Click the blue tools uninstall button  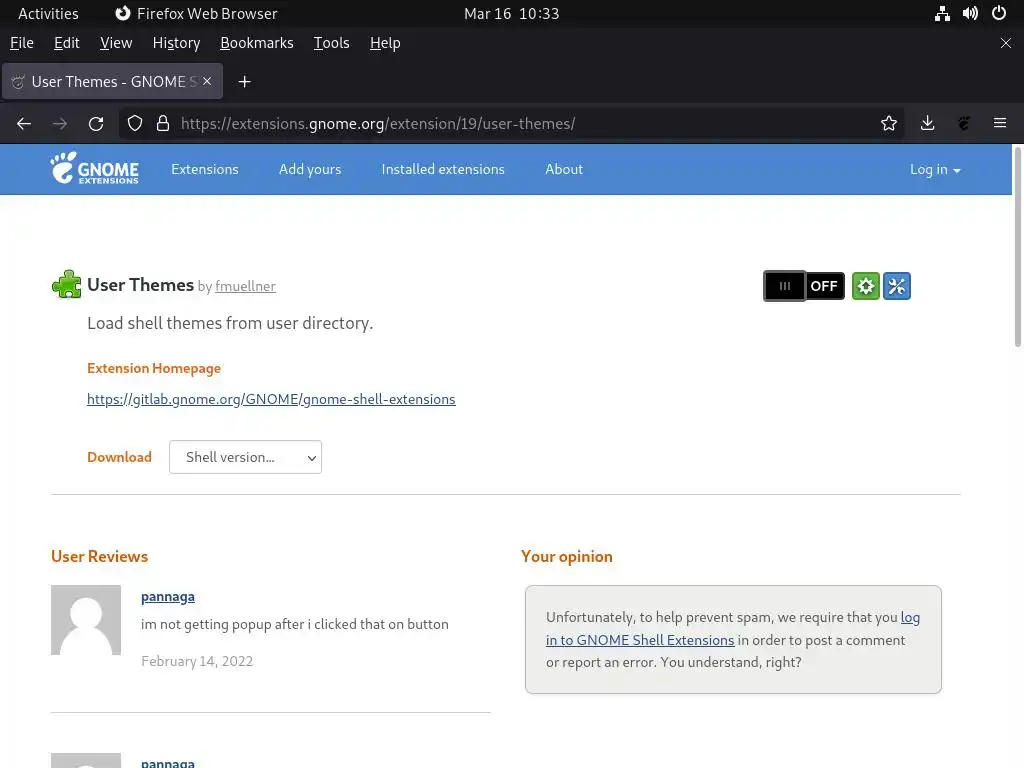(897, 286)
